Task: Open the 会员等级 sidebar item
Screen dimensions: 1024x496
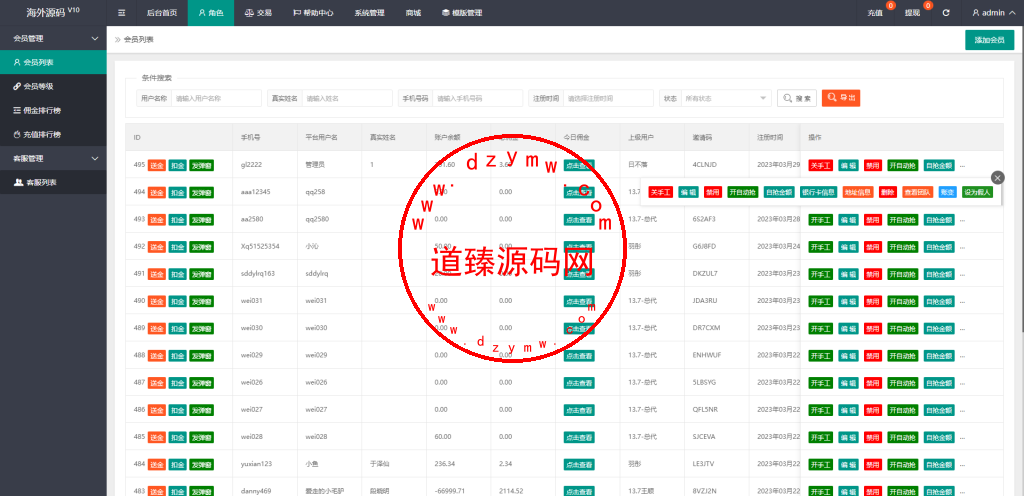Action: (53, 86)
